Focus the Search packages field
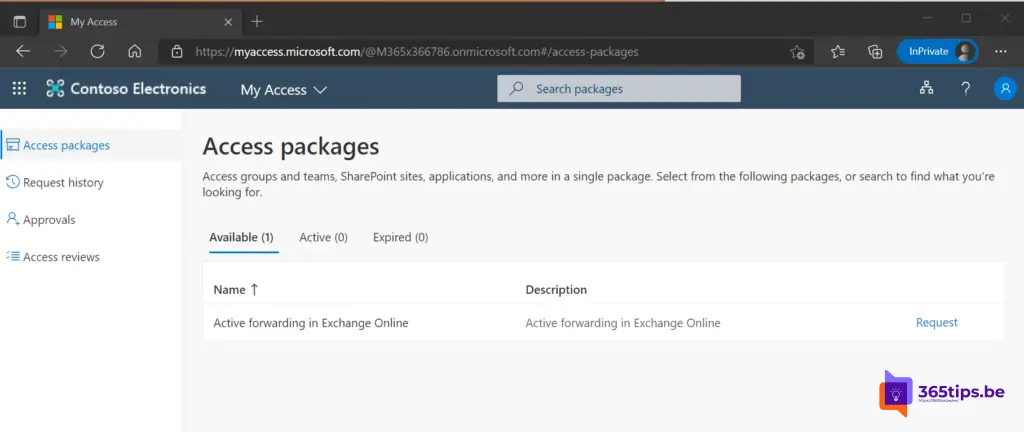 point(618,89)
